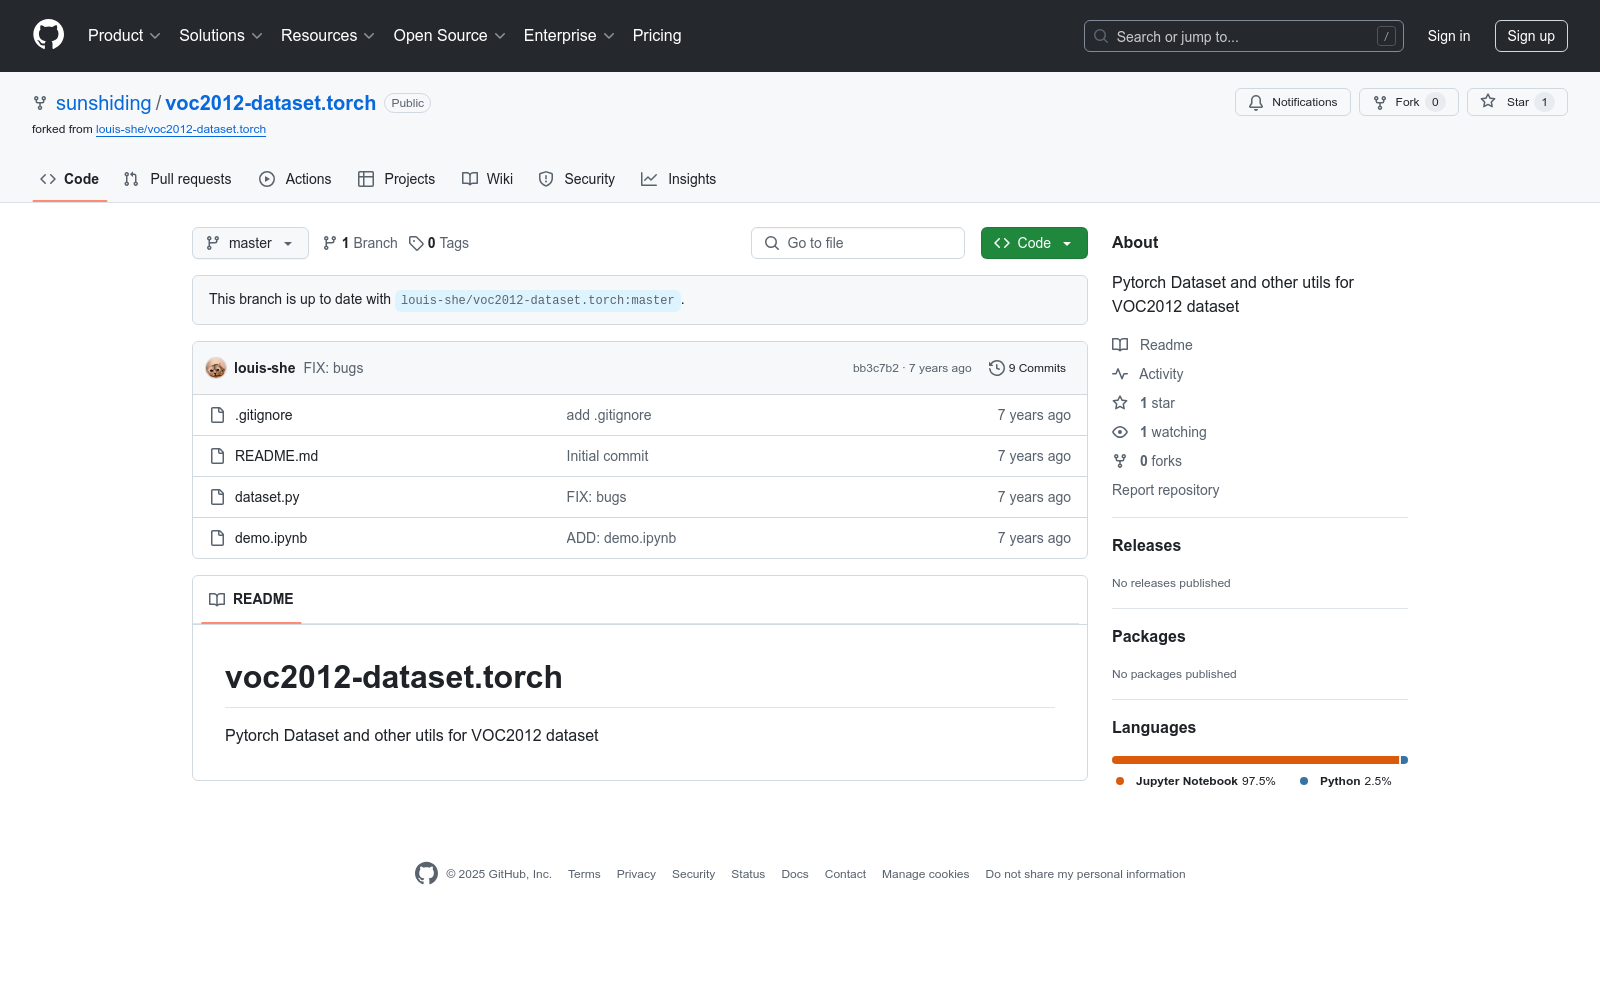Open the demo.ipynb file

(x=271, y=538)
